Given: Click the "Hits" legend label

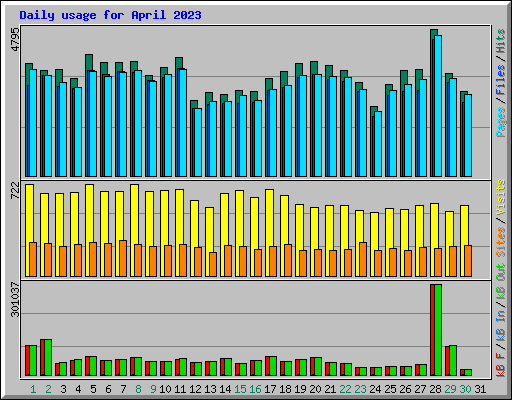Looking at the screenshot, I should click(x=501, y=41).
